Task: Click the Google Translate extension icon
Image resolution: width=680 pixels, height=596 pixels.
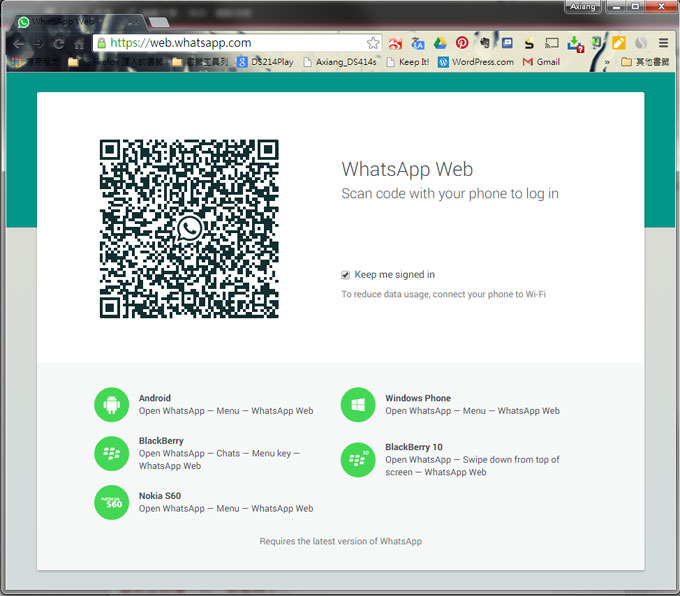Action: point(417,43)
